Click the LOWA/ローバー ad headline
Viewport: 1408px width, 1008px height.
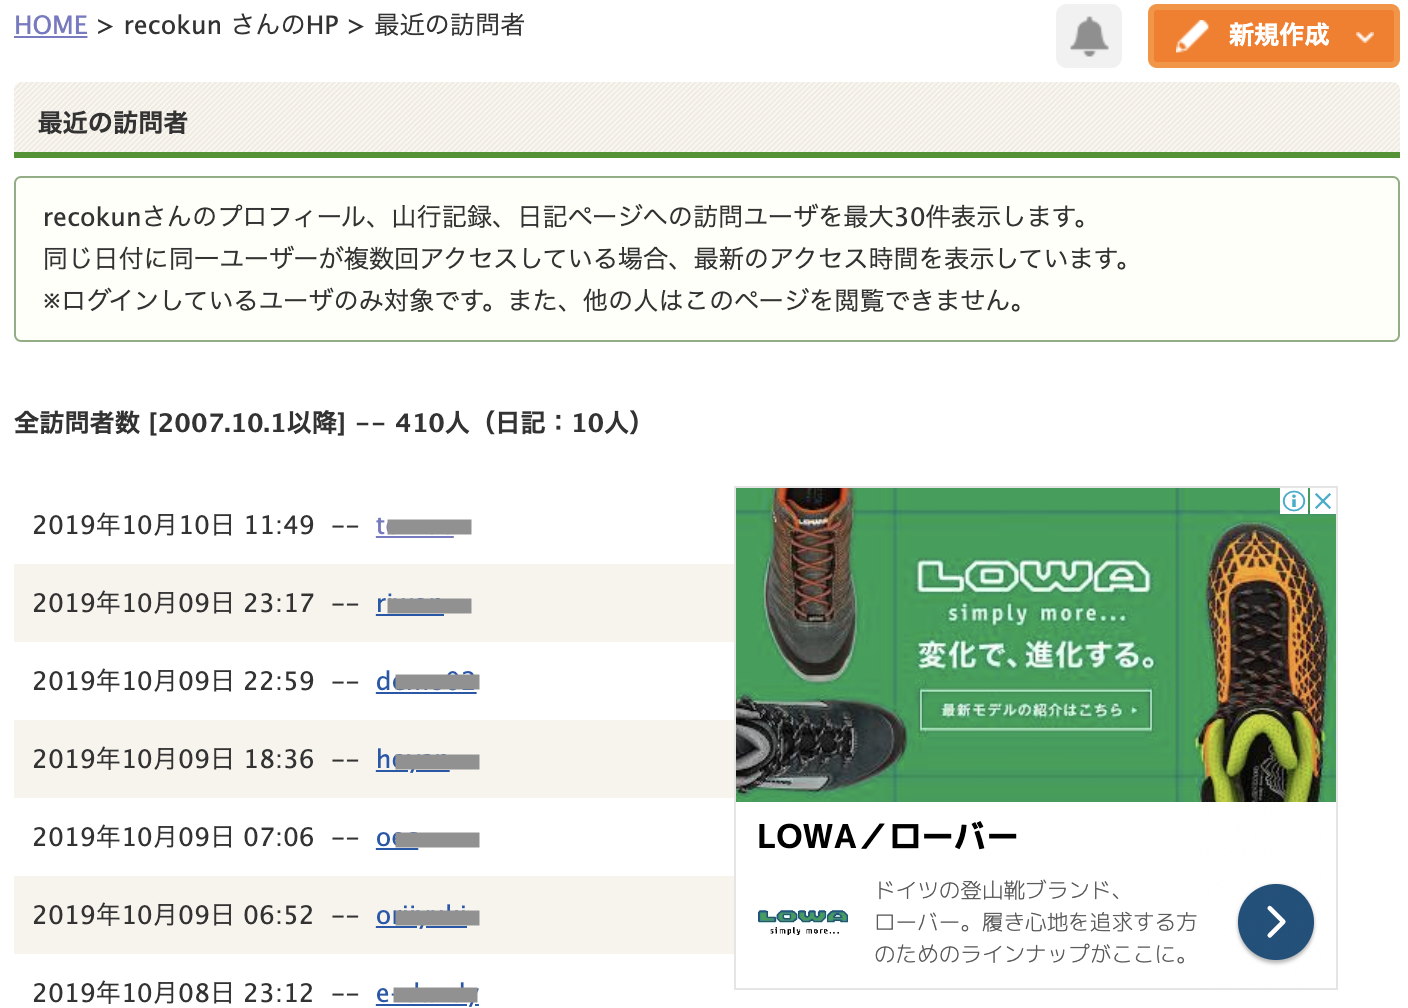(887, 837)
